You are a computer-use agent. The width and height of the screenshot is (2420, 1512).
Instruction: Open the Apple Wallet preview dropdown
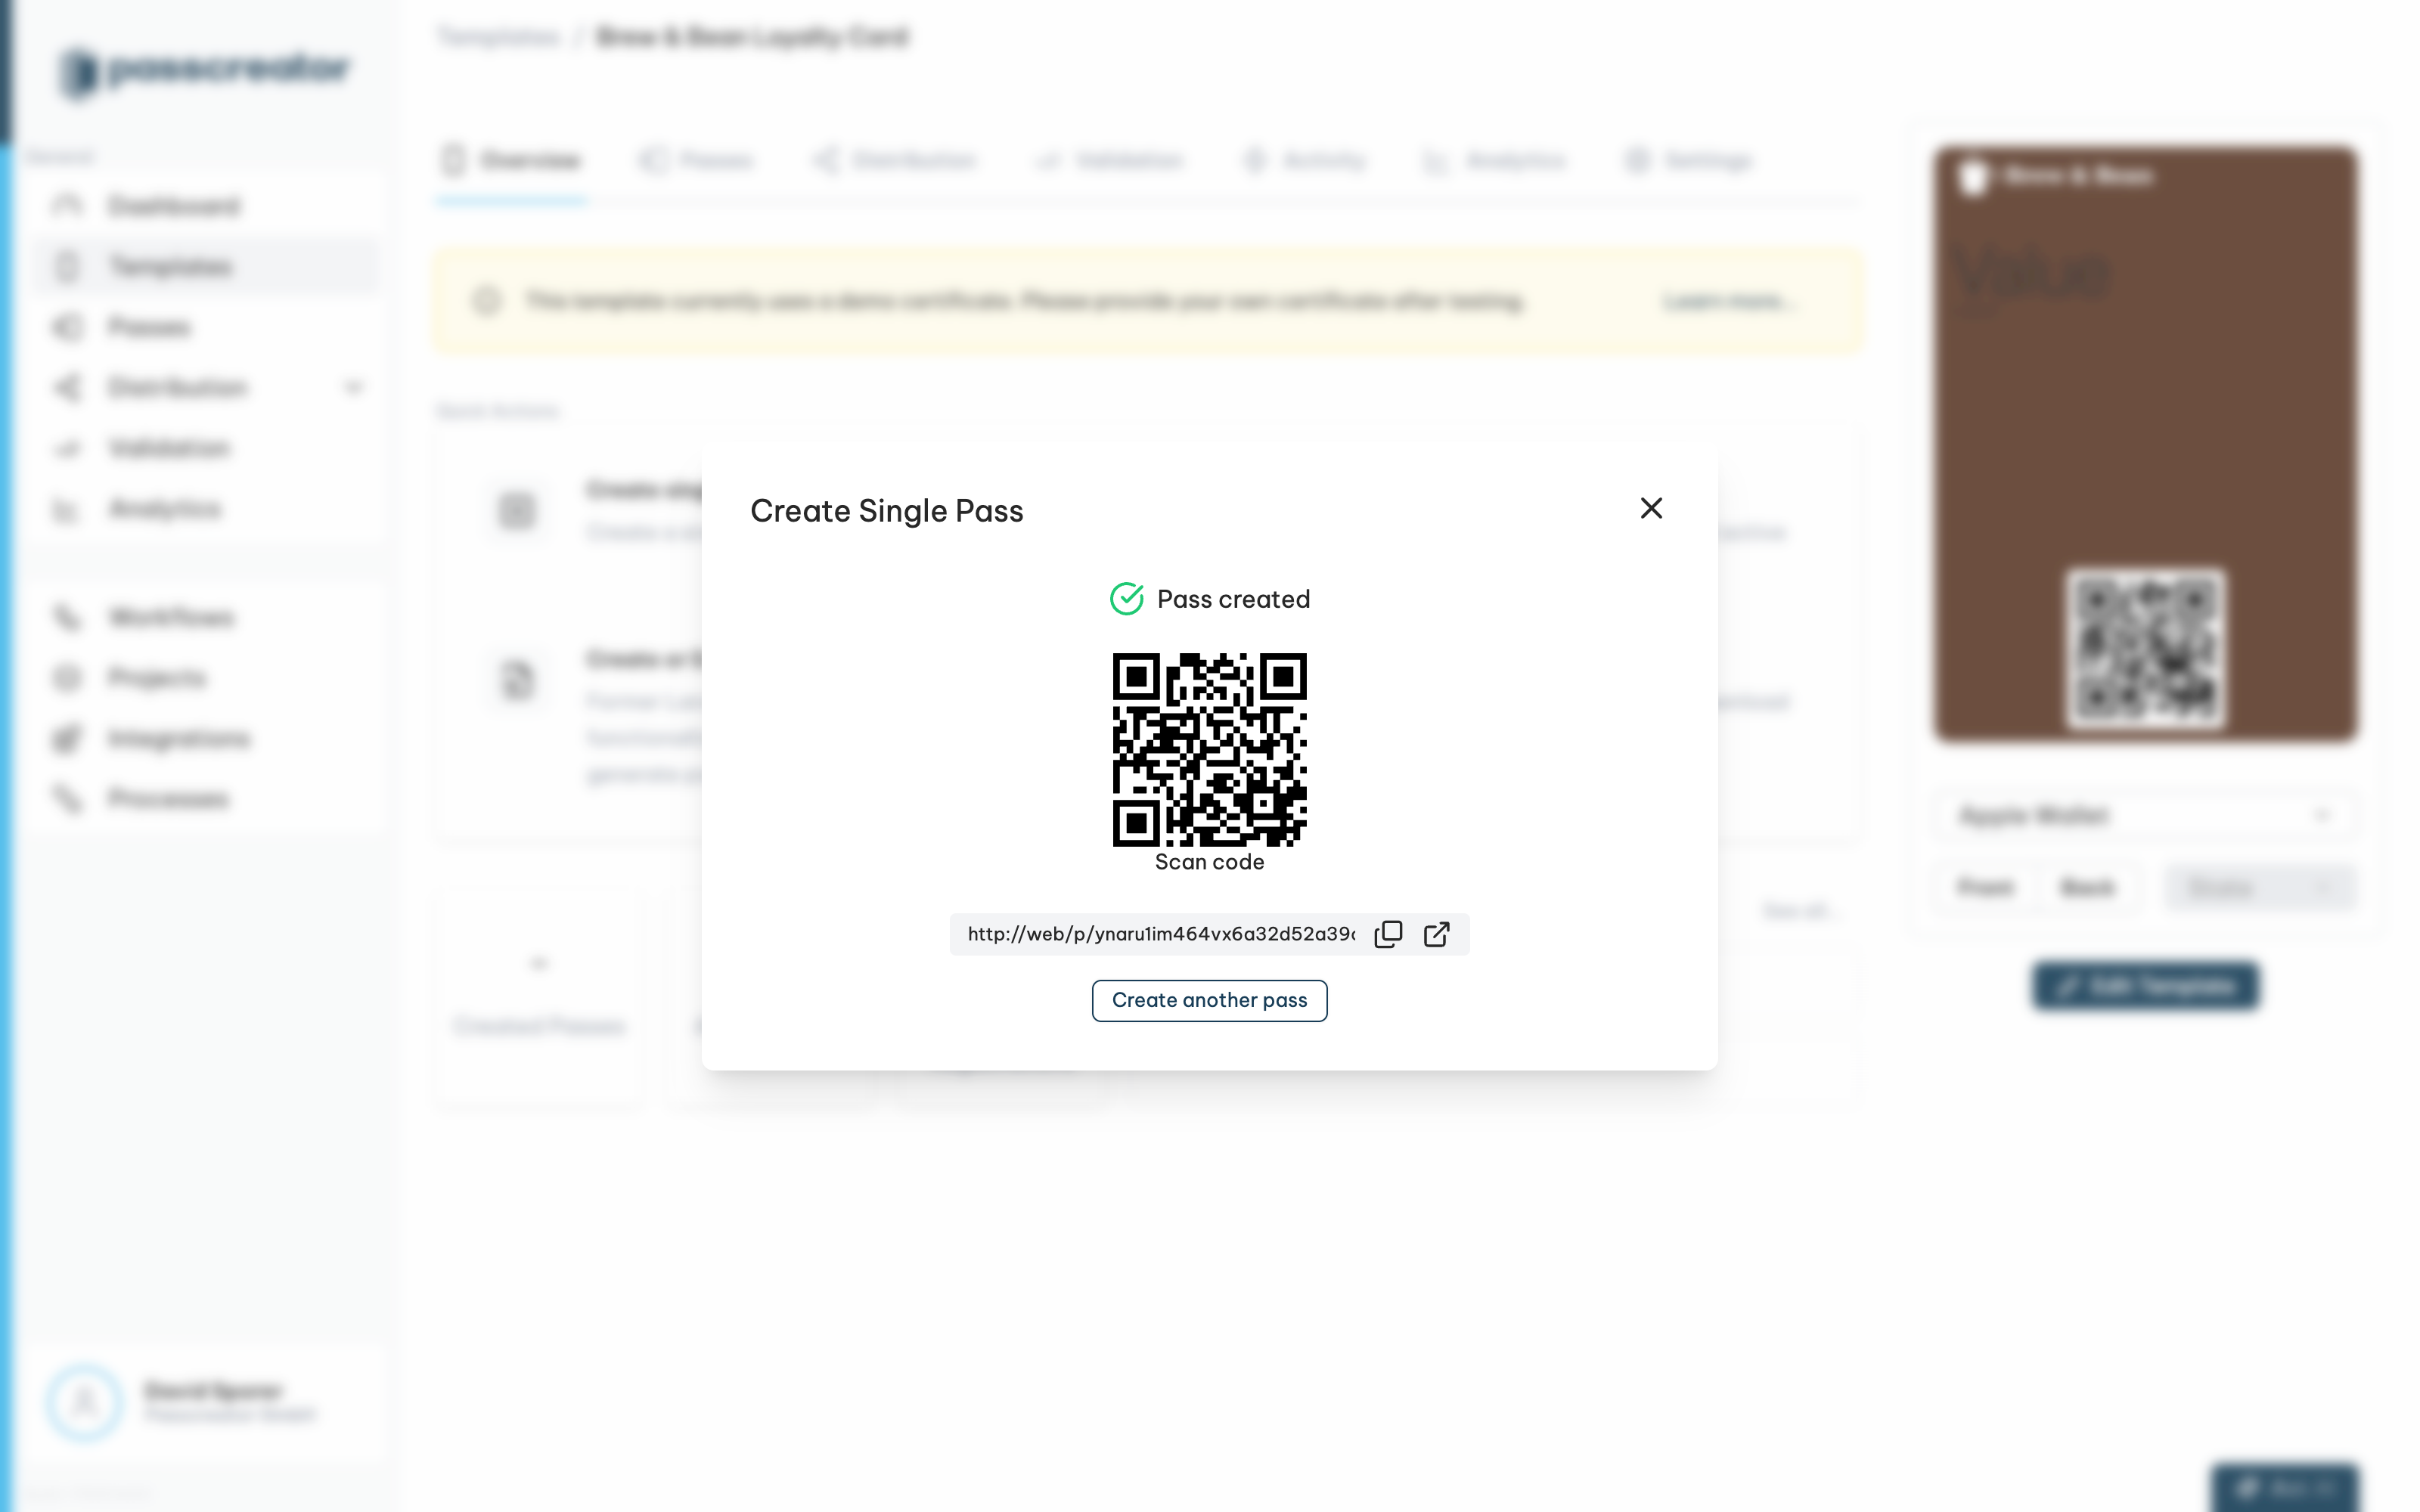coord(2145,815)
